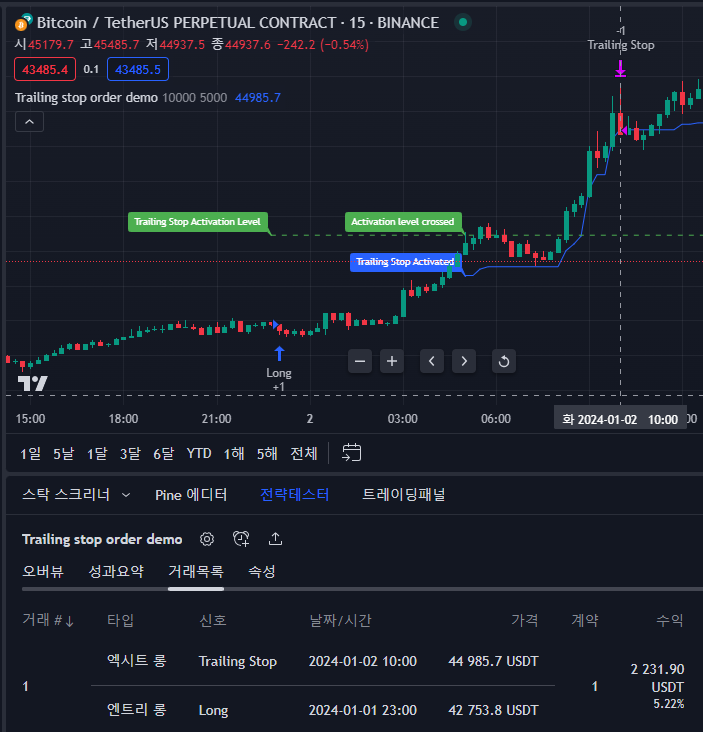The height and width of the screenshot is (732, 703).
Task: Zoom out chart with minus button
Action: pyautogui.click(x=360, y=361)
